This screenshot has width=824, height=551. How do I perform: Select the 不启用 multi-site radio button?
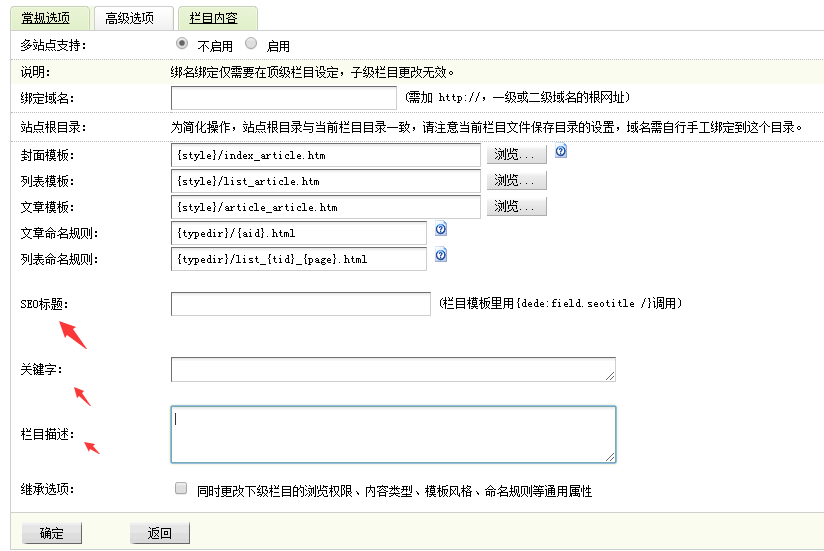pos(182,44)
